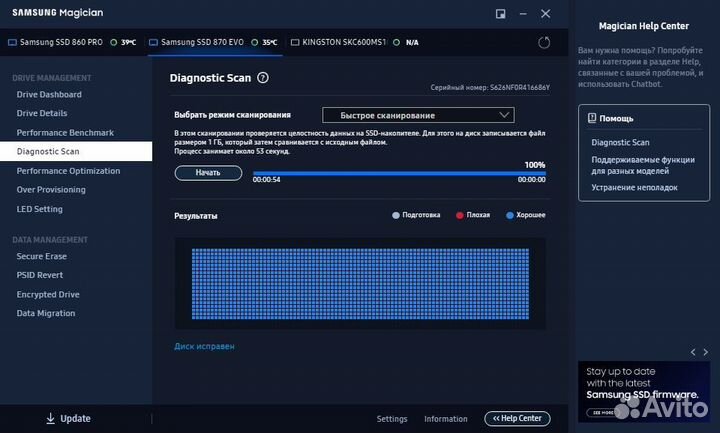This screenshot has height=433, width=720.
Task: Click the 860 PRO health status circle
Action: click(113, 42)
